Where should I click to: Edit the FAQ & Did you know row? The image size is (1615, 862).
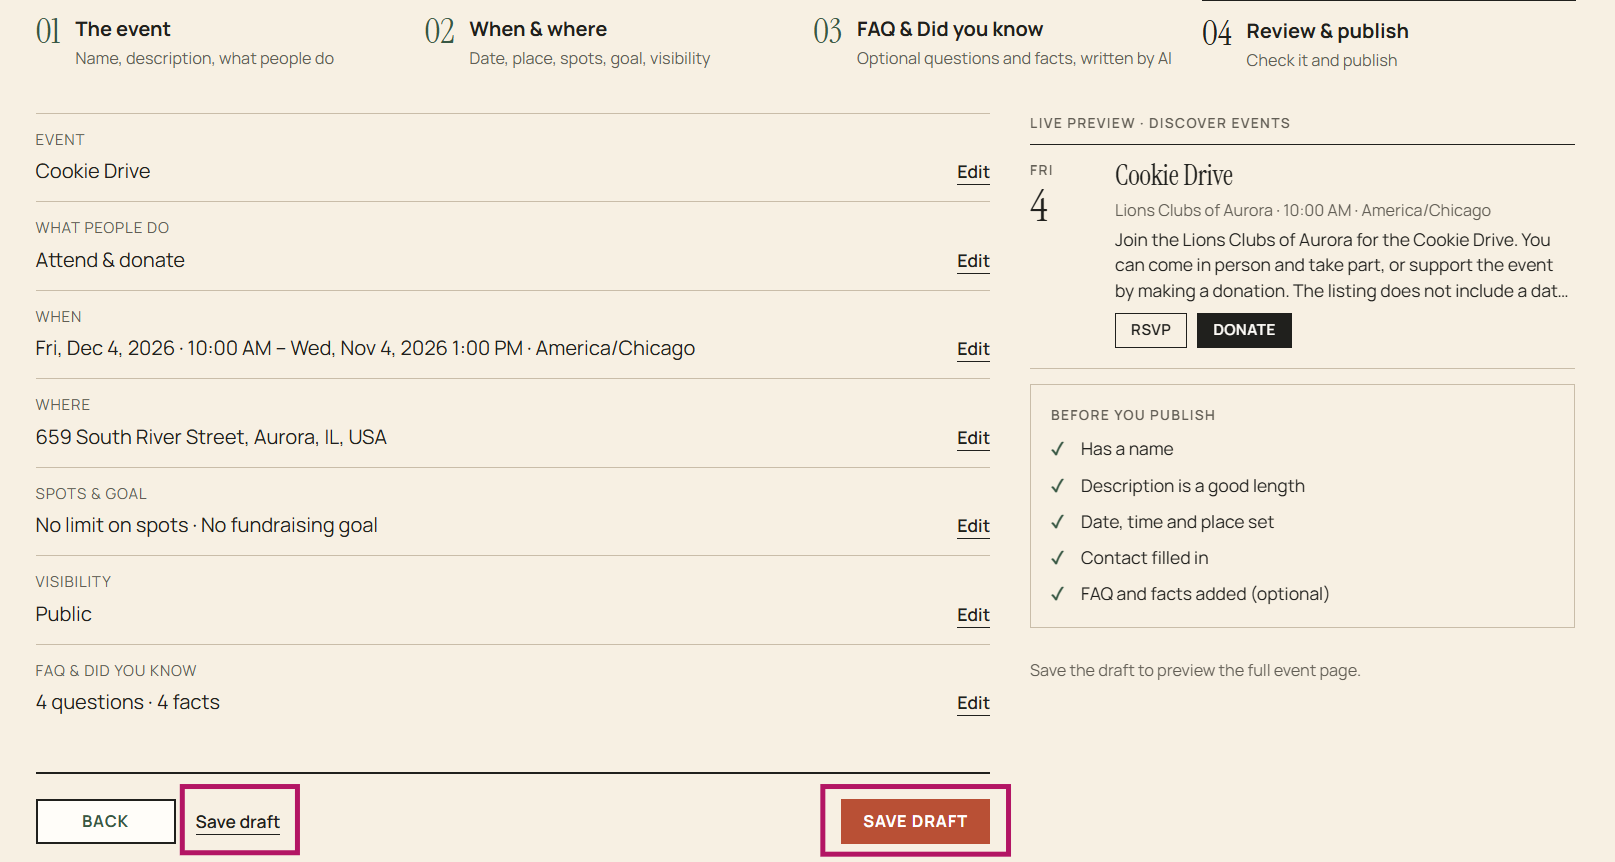point(973,703)
